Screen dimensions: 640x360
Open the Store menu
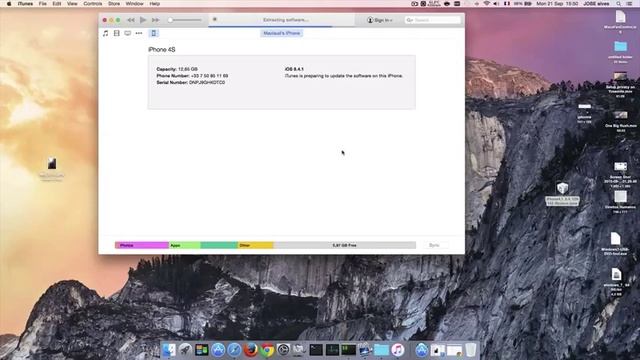[x=114, y=4]
